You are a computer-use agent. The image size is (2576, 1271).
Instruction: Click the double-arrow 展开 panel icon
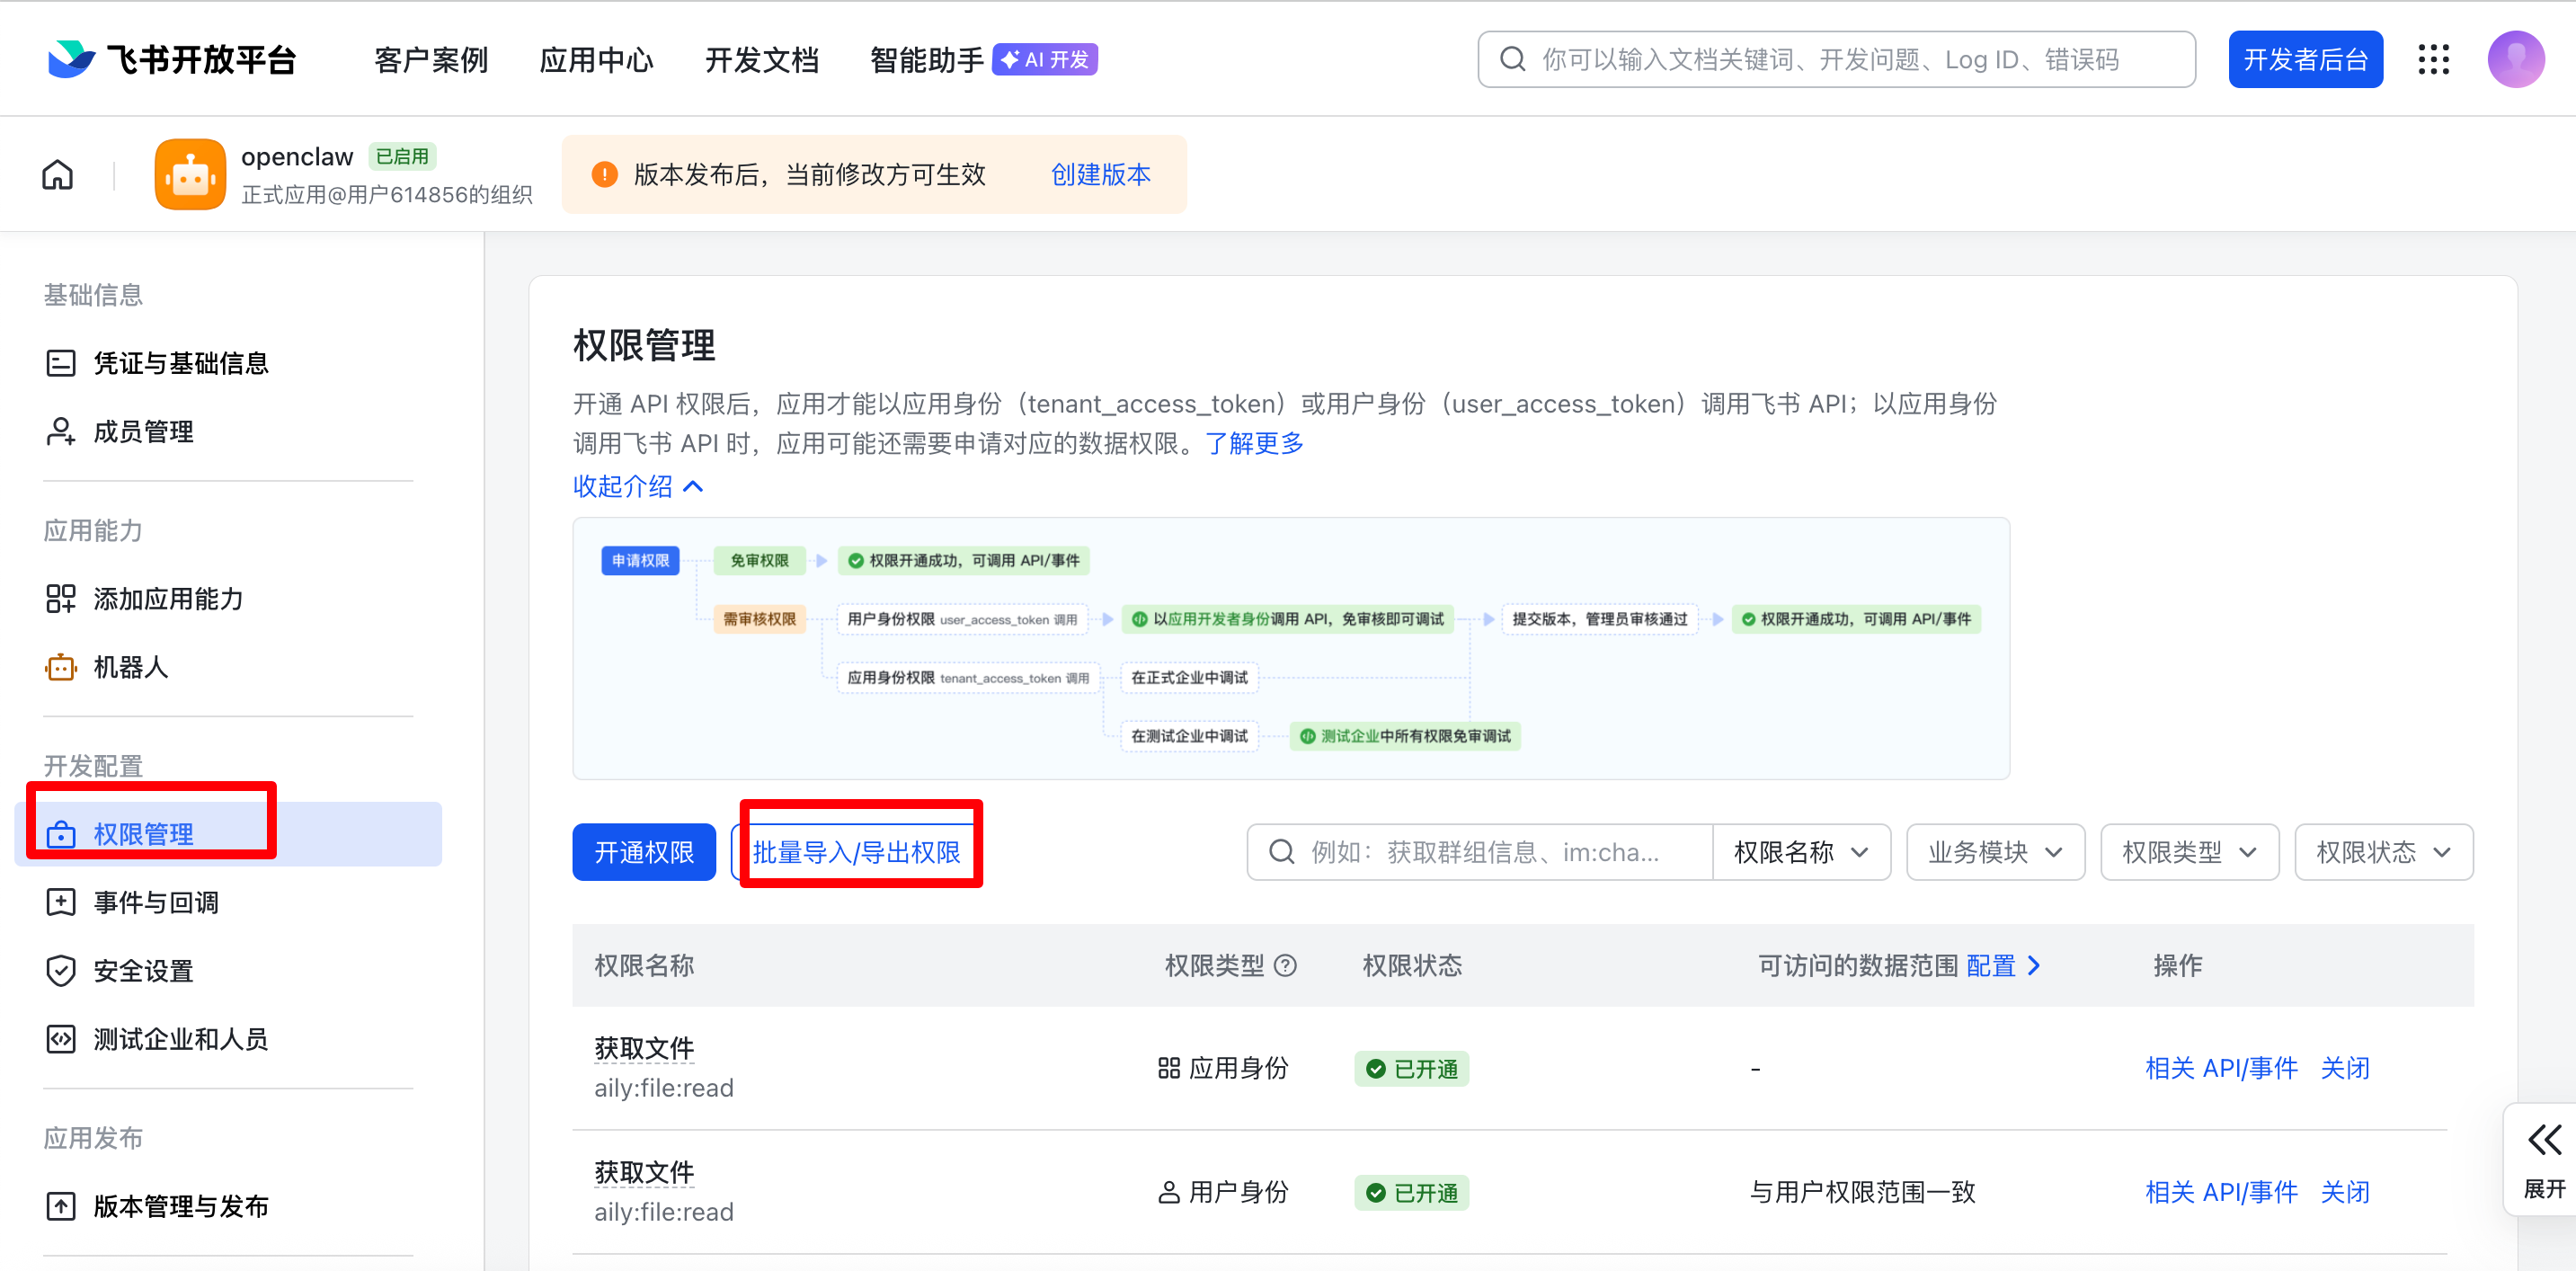tap(2544, 1141)
